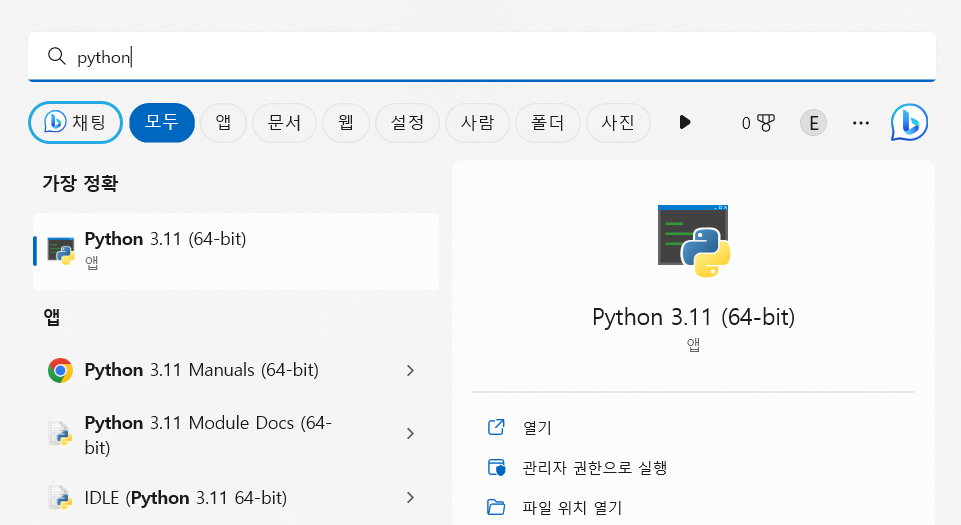The width and height of the screenshot is (961, 525).
Task: Click the search box containing python
Action: click(x=482, y=56)
